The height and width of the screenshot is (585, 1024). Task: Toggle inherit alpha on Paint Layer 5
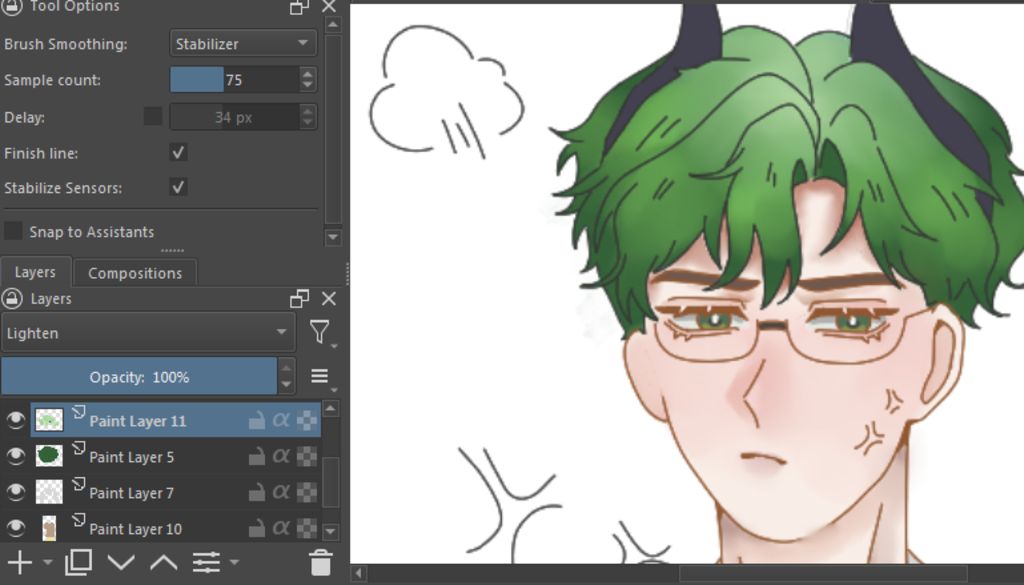tap(281, 456)
